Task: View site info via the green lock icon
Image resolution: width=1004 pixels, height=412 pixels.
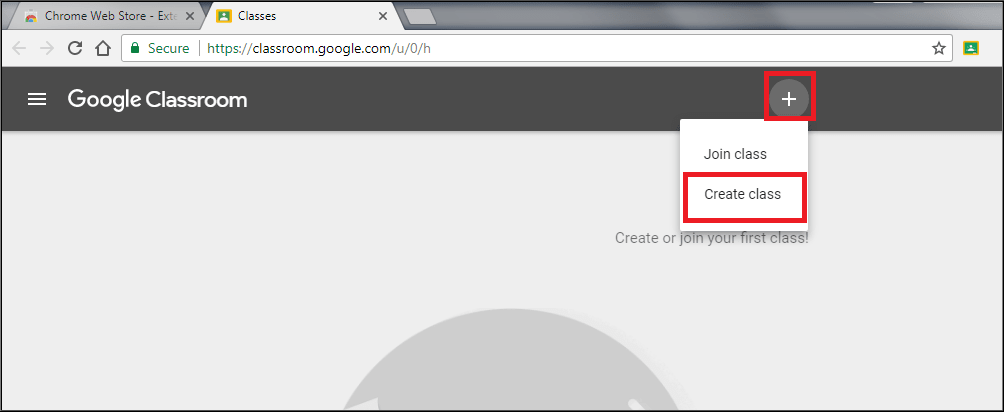Action: tap(134, 48)
